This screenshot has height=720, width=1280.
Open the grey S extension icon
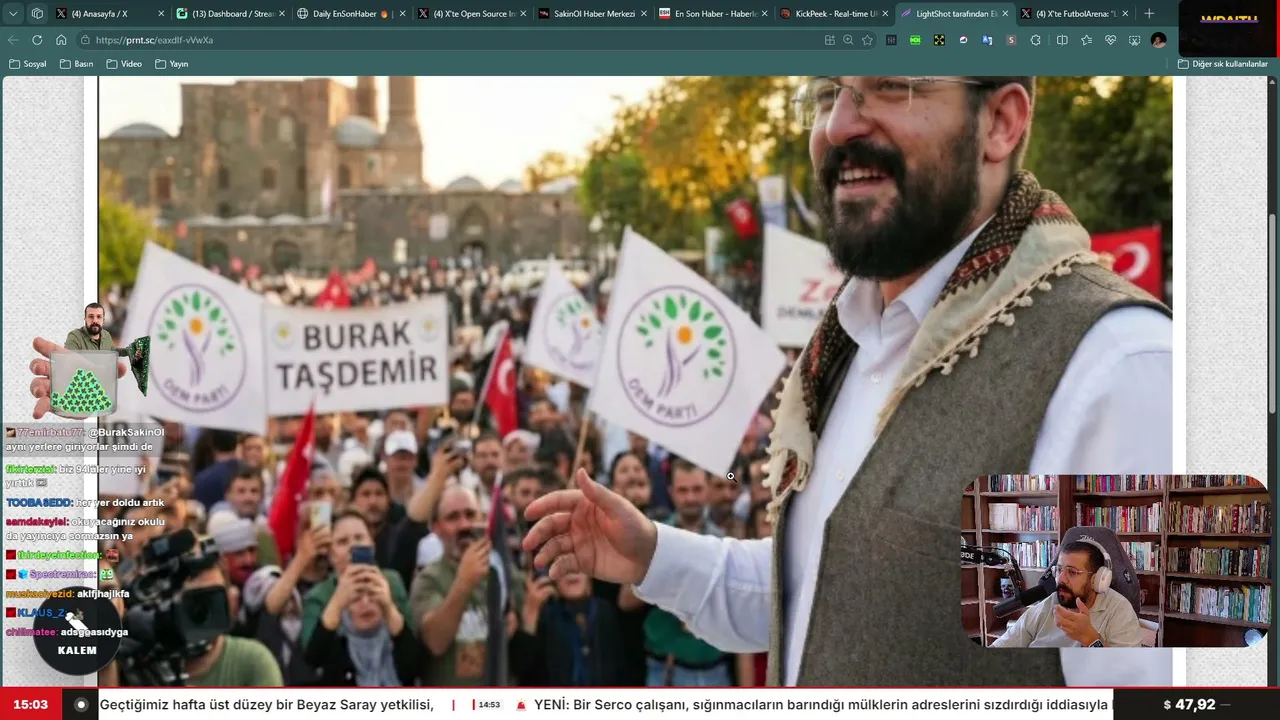1011,40
